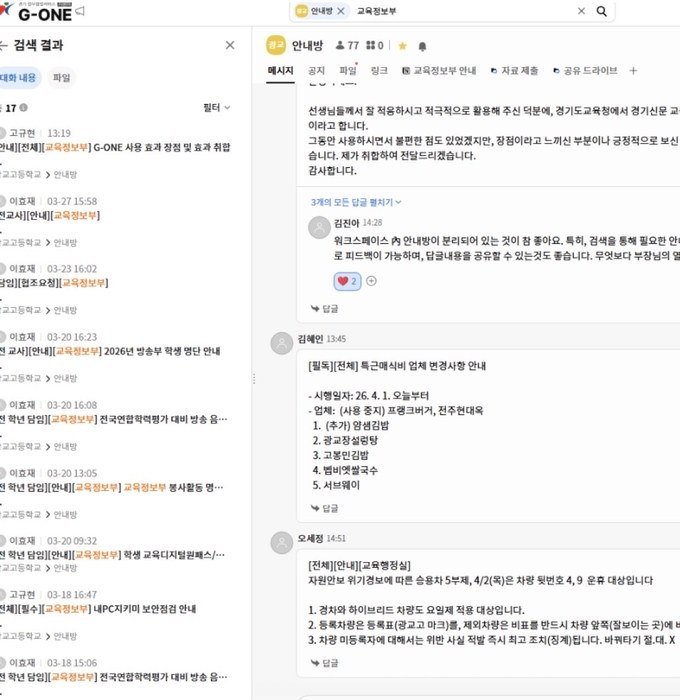
Task: Go back using the search results arrow
Action: click(x=4, y=45)
